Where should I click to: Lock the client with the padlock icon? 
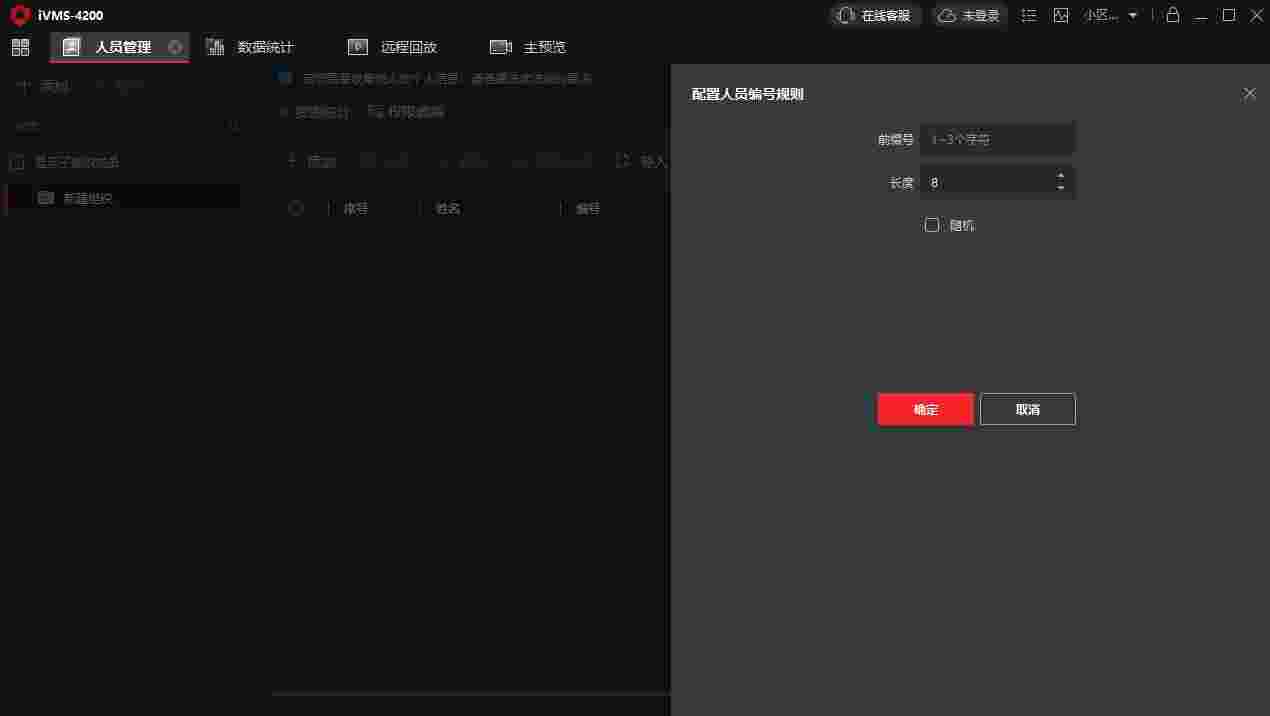[1173, 15]
